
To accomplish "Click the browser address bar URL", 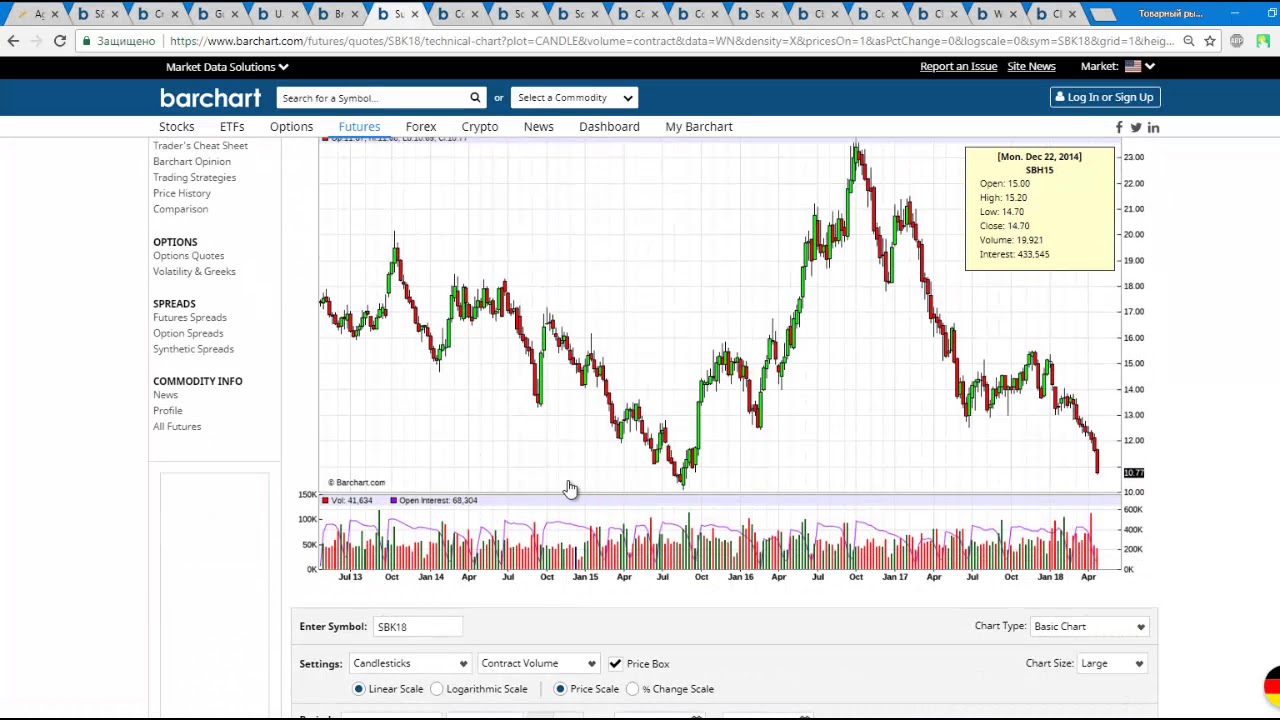I will point(672,41).
